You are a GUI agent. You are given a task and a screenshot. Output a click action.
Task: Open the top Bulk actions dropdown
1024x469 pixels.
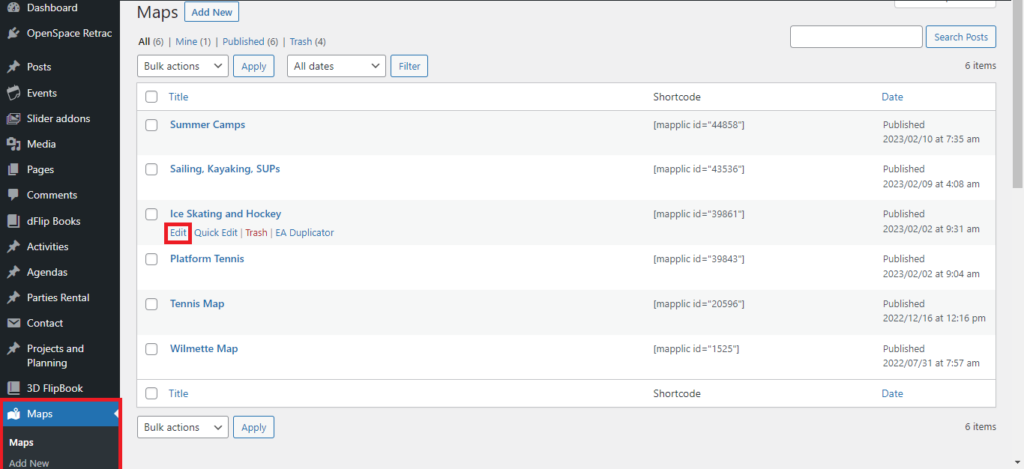[x=183, y=66]
